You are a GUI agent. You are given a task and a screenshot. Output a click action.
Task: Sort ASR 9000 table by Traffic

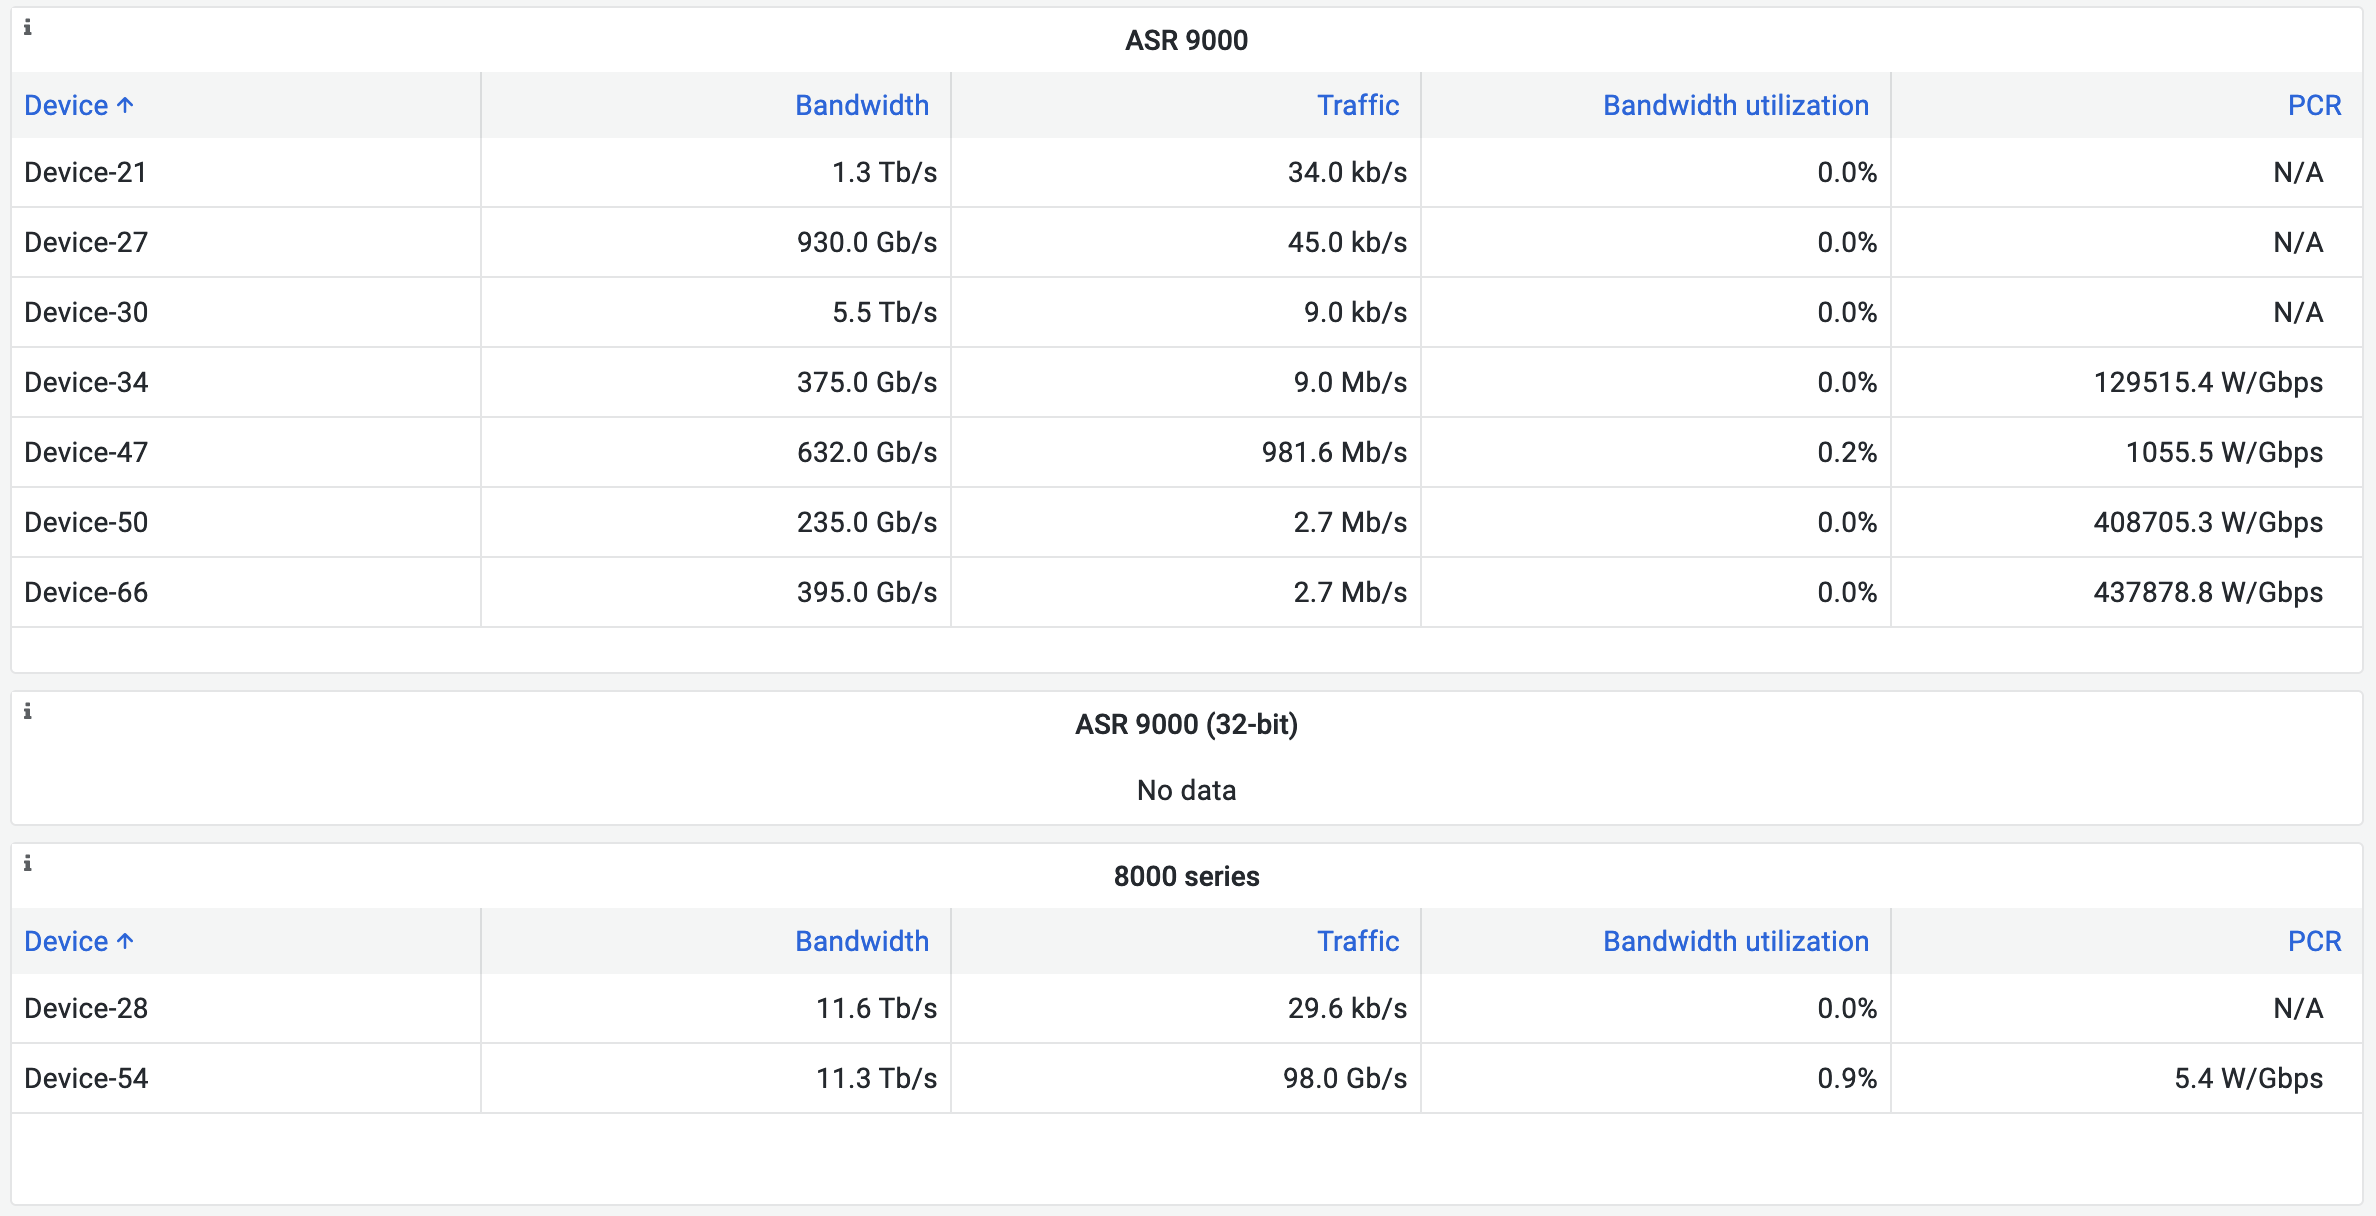1357,105
